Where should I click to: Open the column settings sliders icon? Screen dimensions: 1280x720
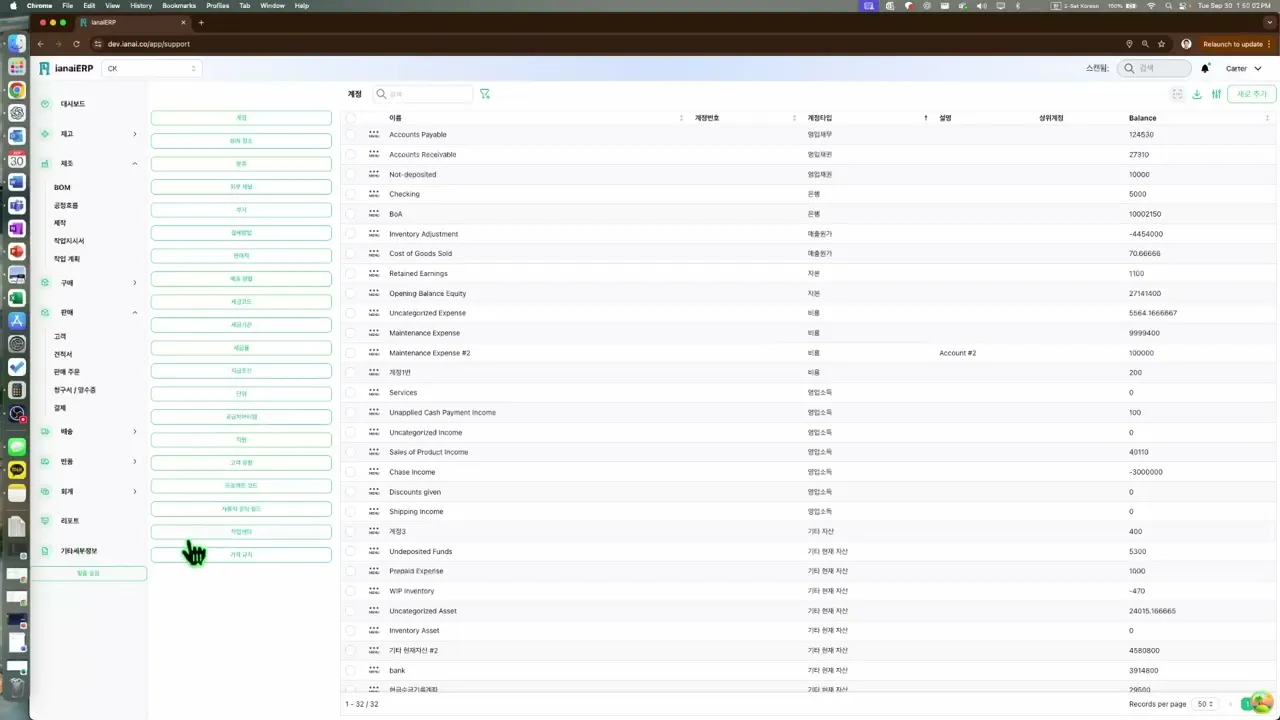(1216, 94)
